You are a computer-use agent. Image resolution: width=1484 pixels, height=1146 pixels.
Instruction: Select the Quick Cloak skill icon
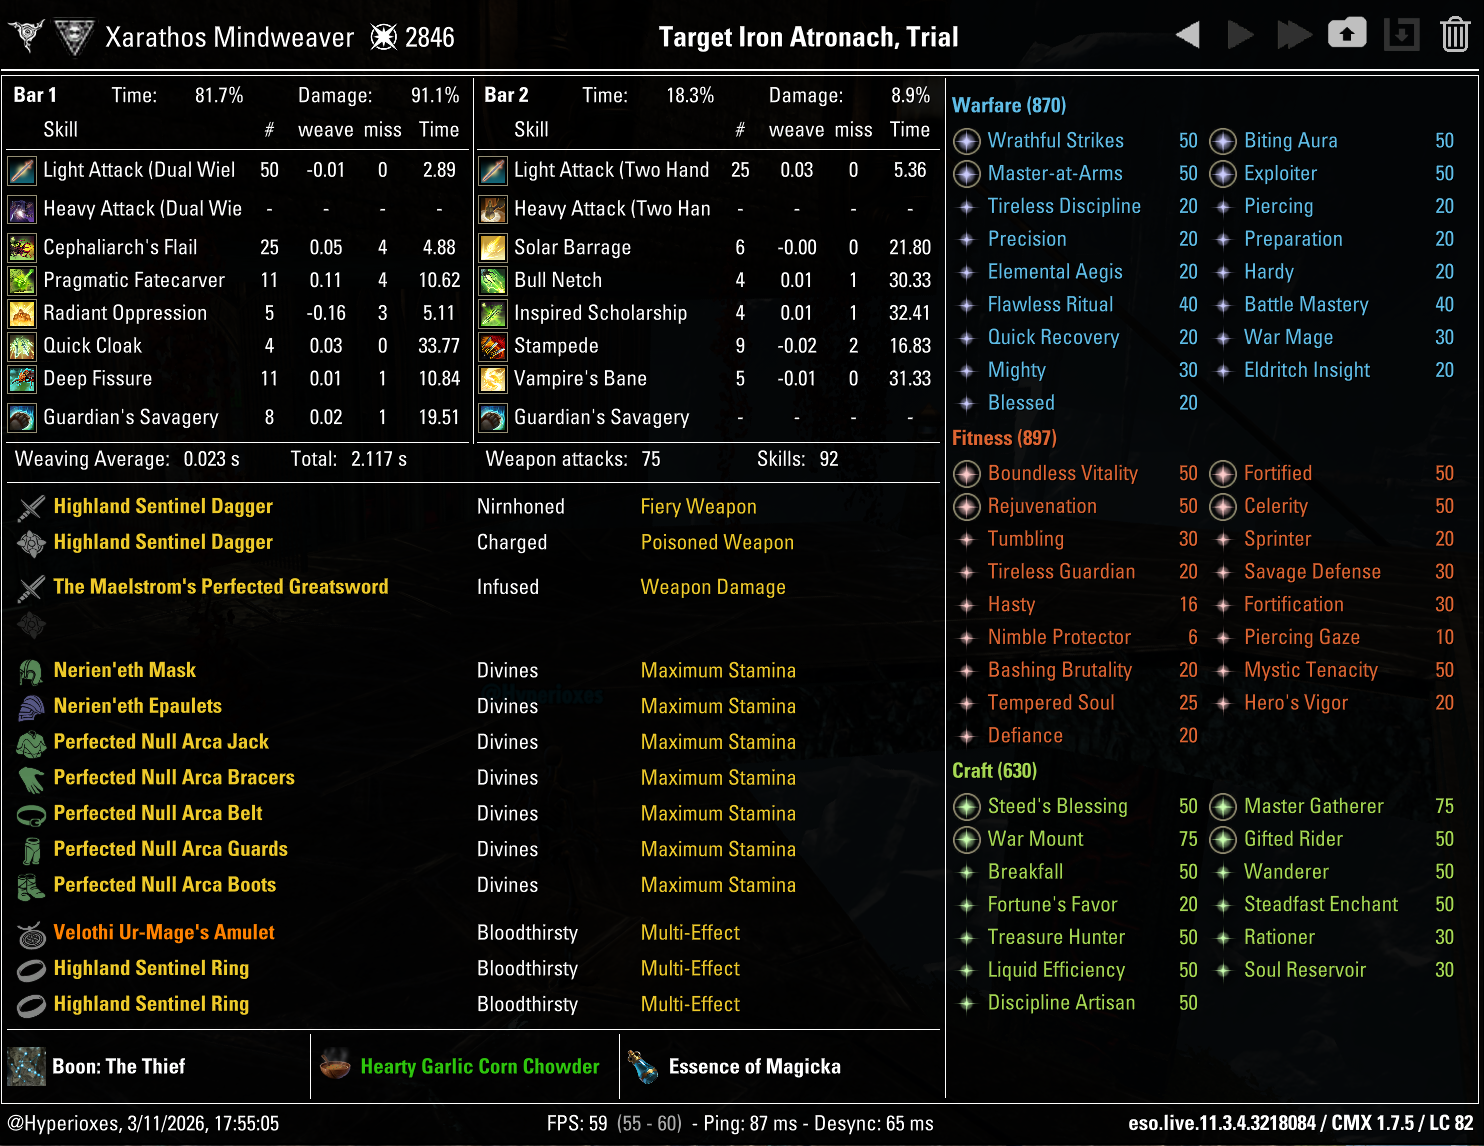(x=20, y=346)
